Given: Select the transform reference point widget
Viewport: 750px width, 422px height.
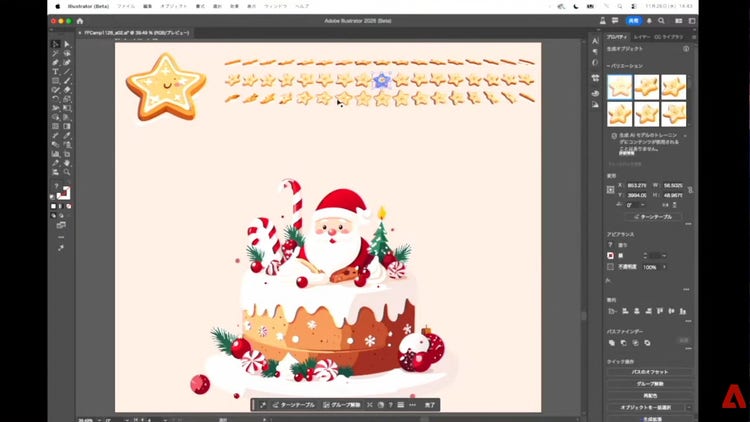Looking at the screenshot, I should tap(611, 189).
